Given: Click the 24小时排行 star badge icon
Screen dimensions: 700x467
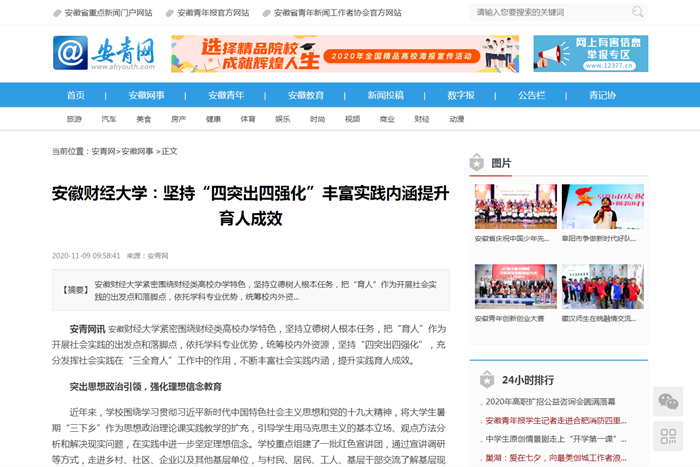Looking at the screenshot, I should pos(487,380).
